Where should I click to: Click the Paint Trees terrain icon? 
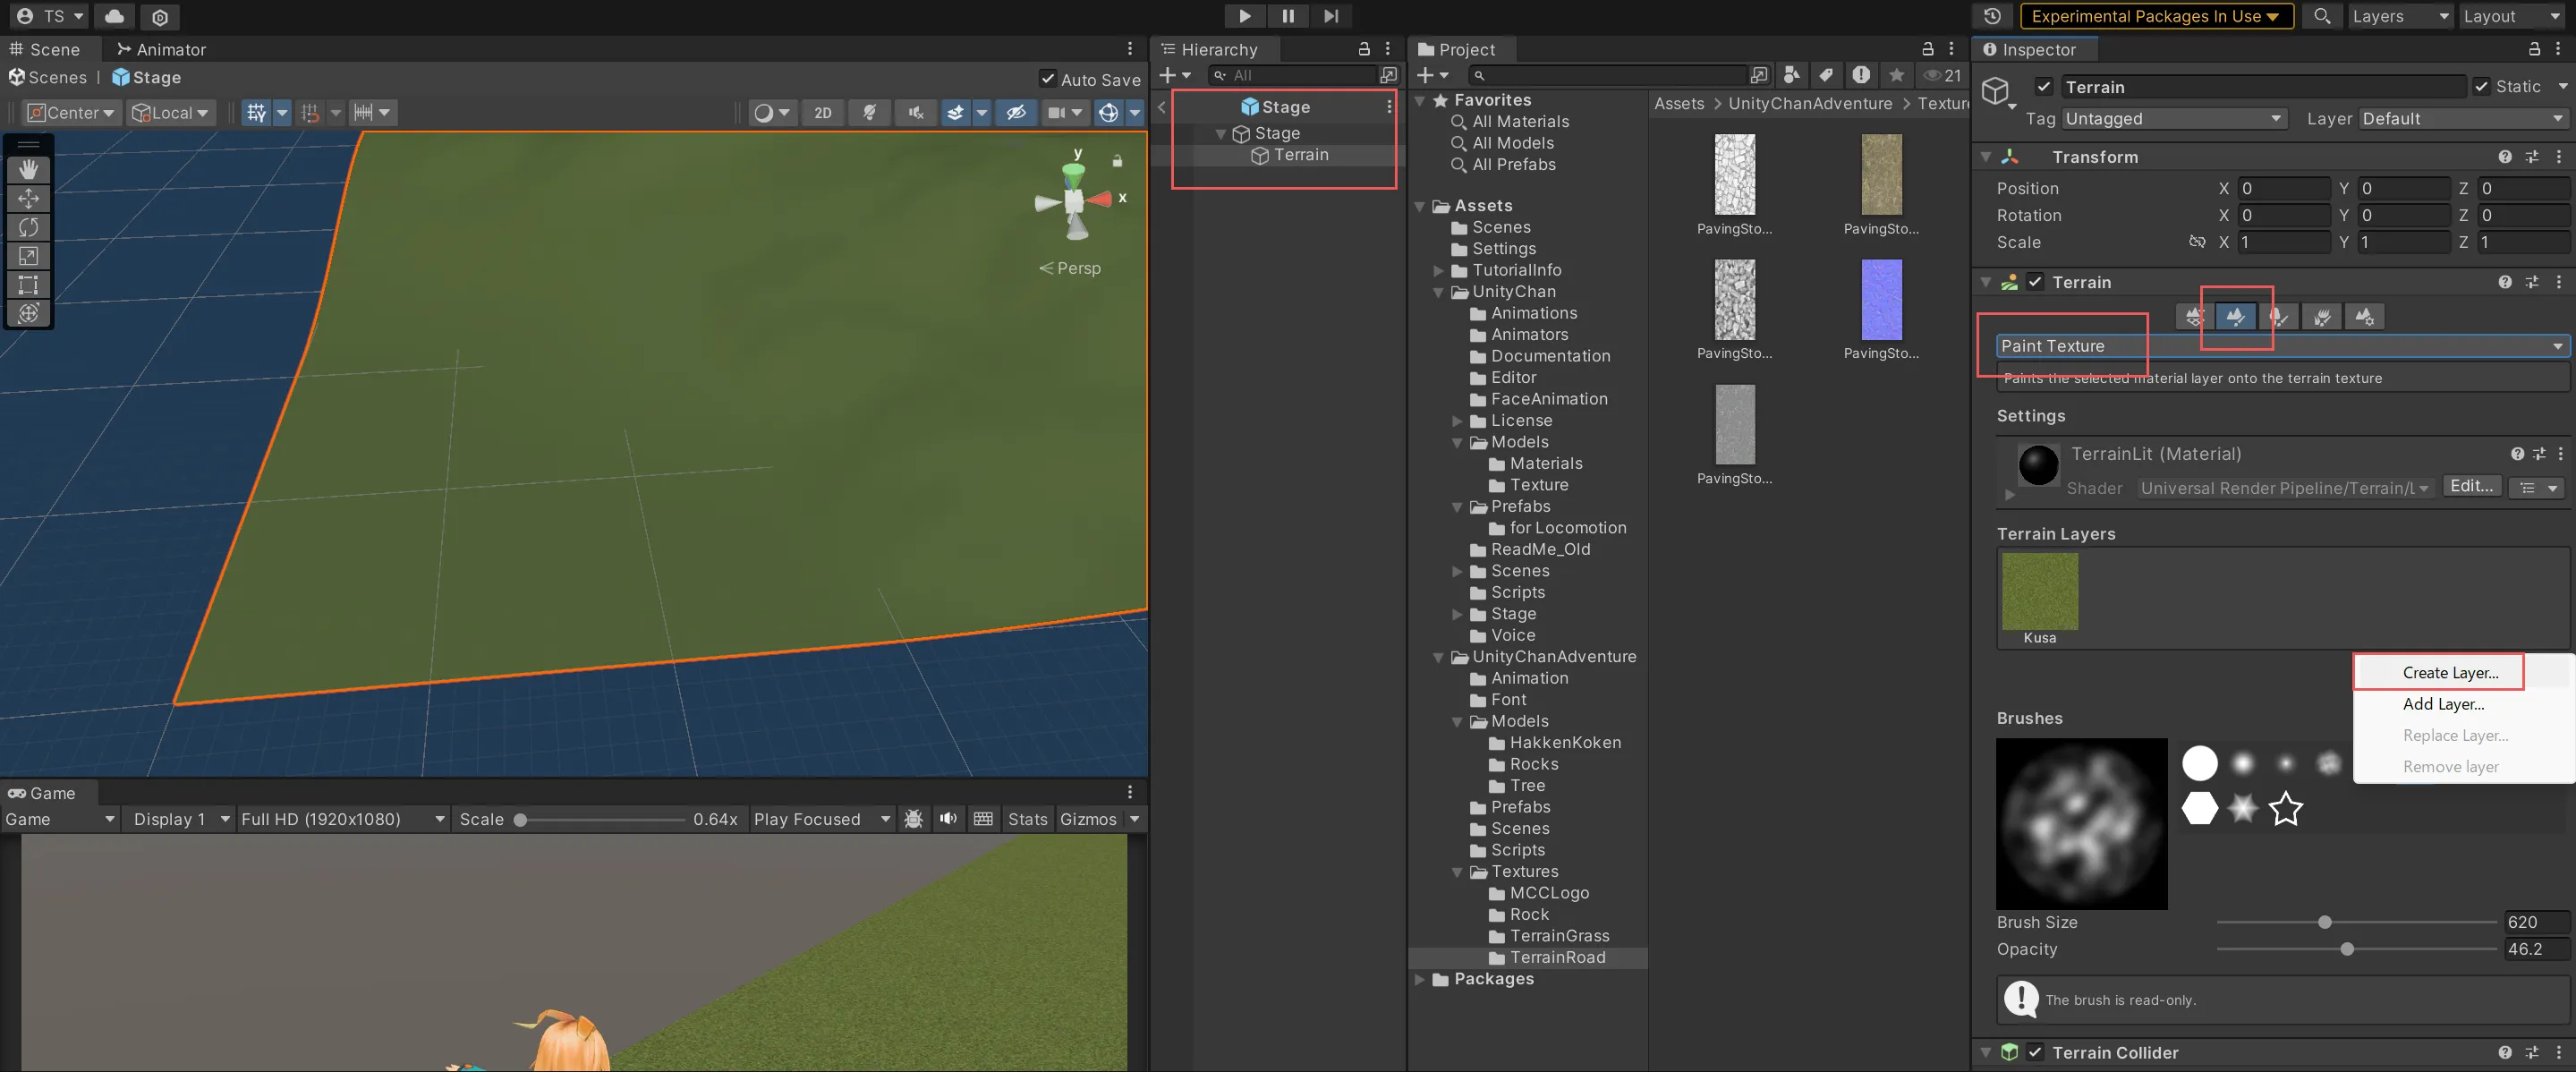coord(2279,317)
